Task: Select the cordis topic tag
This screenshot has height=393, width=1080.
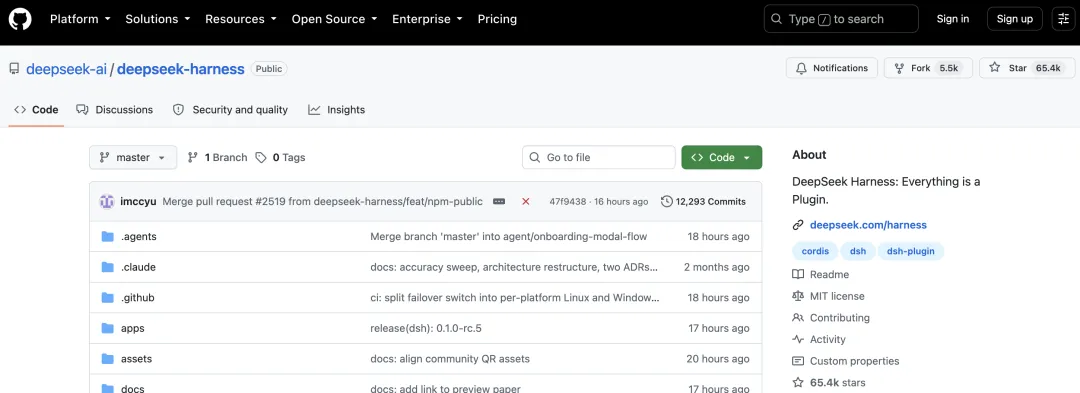Action: pos(816,251)
